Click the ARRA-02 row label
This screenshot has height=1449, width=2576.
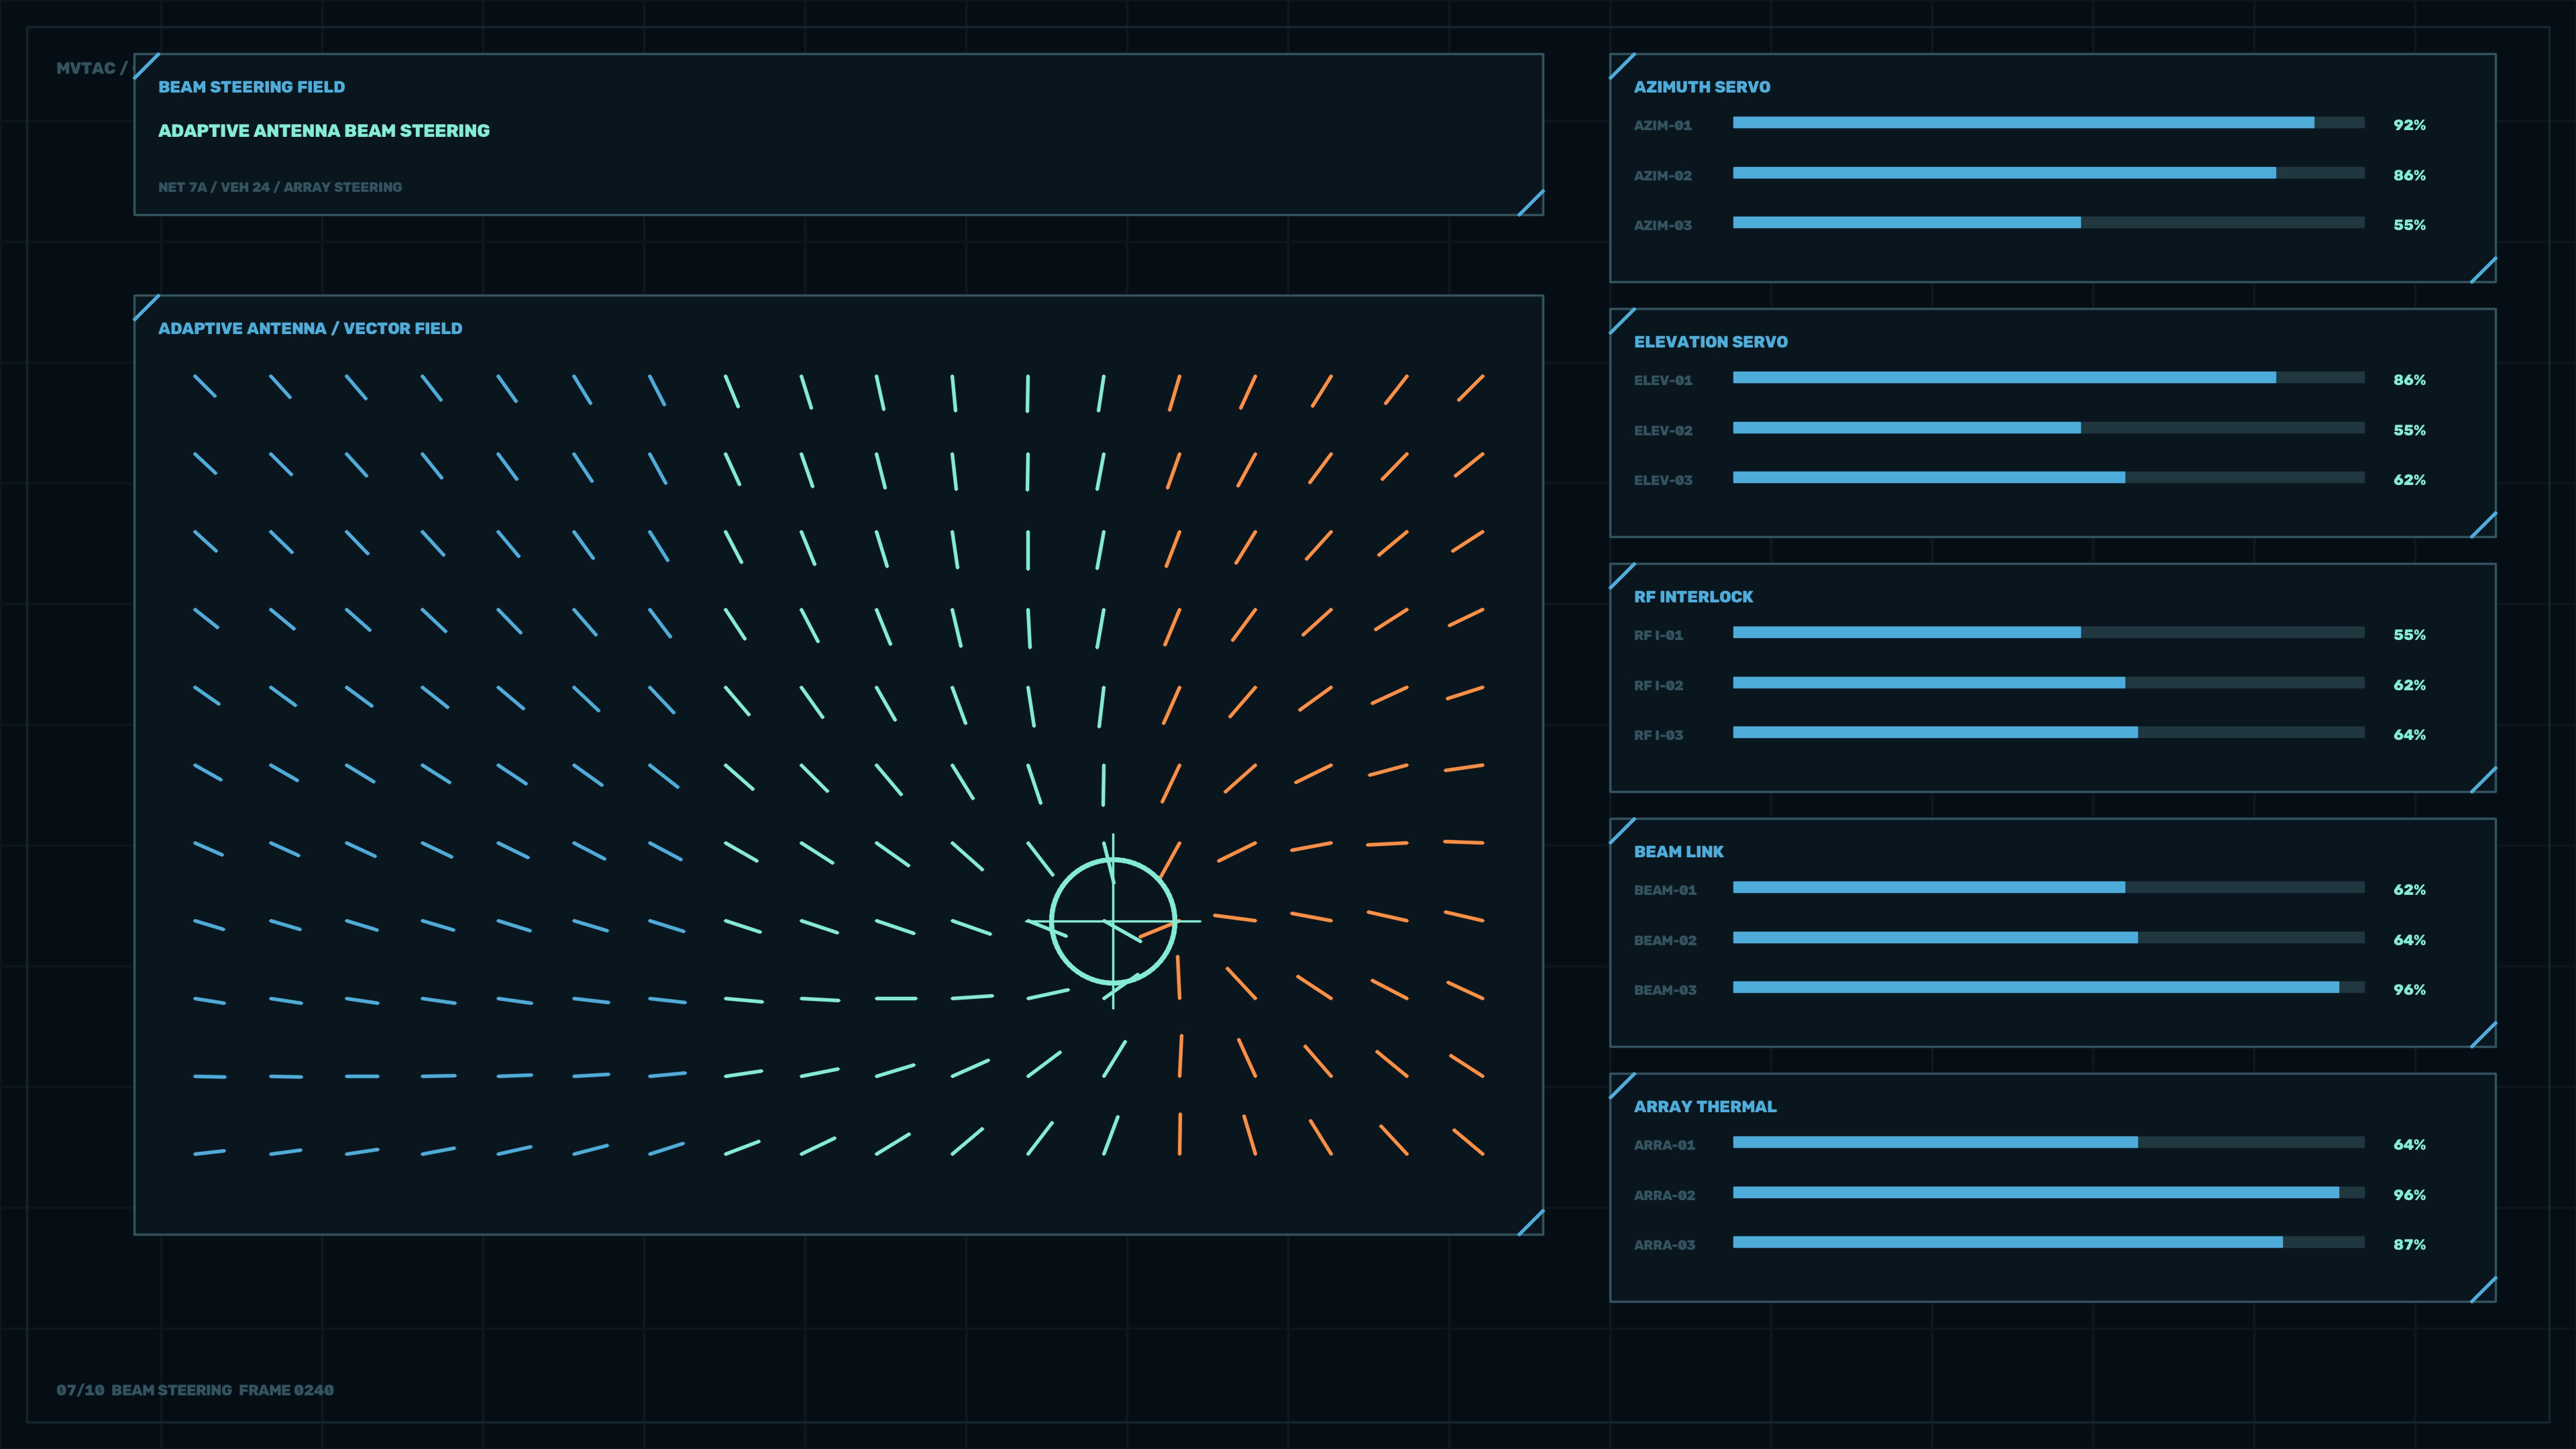point(1664,1195)
